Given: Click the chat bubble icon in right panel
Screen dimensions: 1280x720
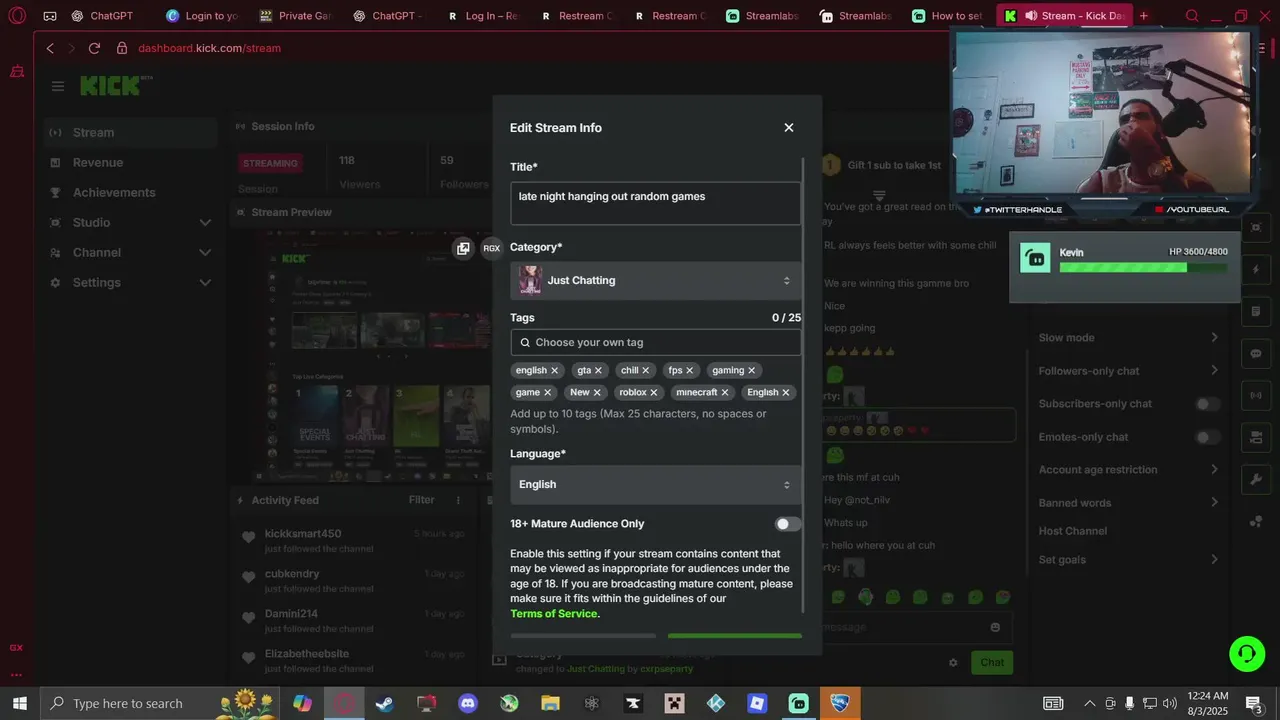Looking at the screenshot, I should pyautogui.click(x=1256, y=354).
